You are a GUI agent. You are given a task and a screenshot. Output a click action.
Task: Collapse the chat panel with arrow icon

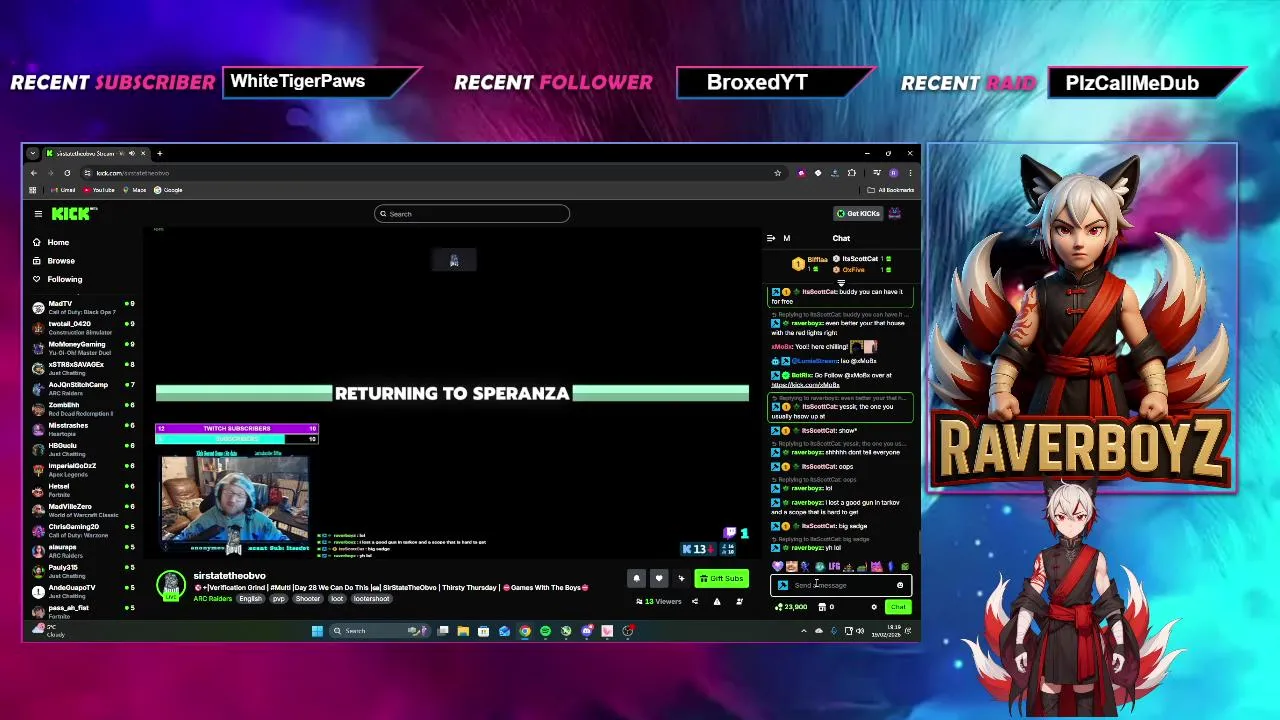point(771,238)
